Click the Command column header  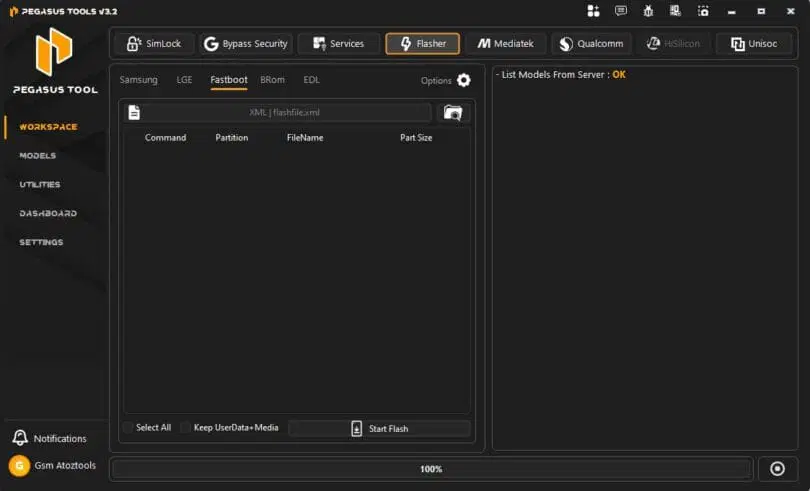tap(165, 137)
